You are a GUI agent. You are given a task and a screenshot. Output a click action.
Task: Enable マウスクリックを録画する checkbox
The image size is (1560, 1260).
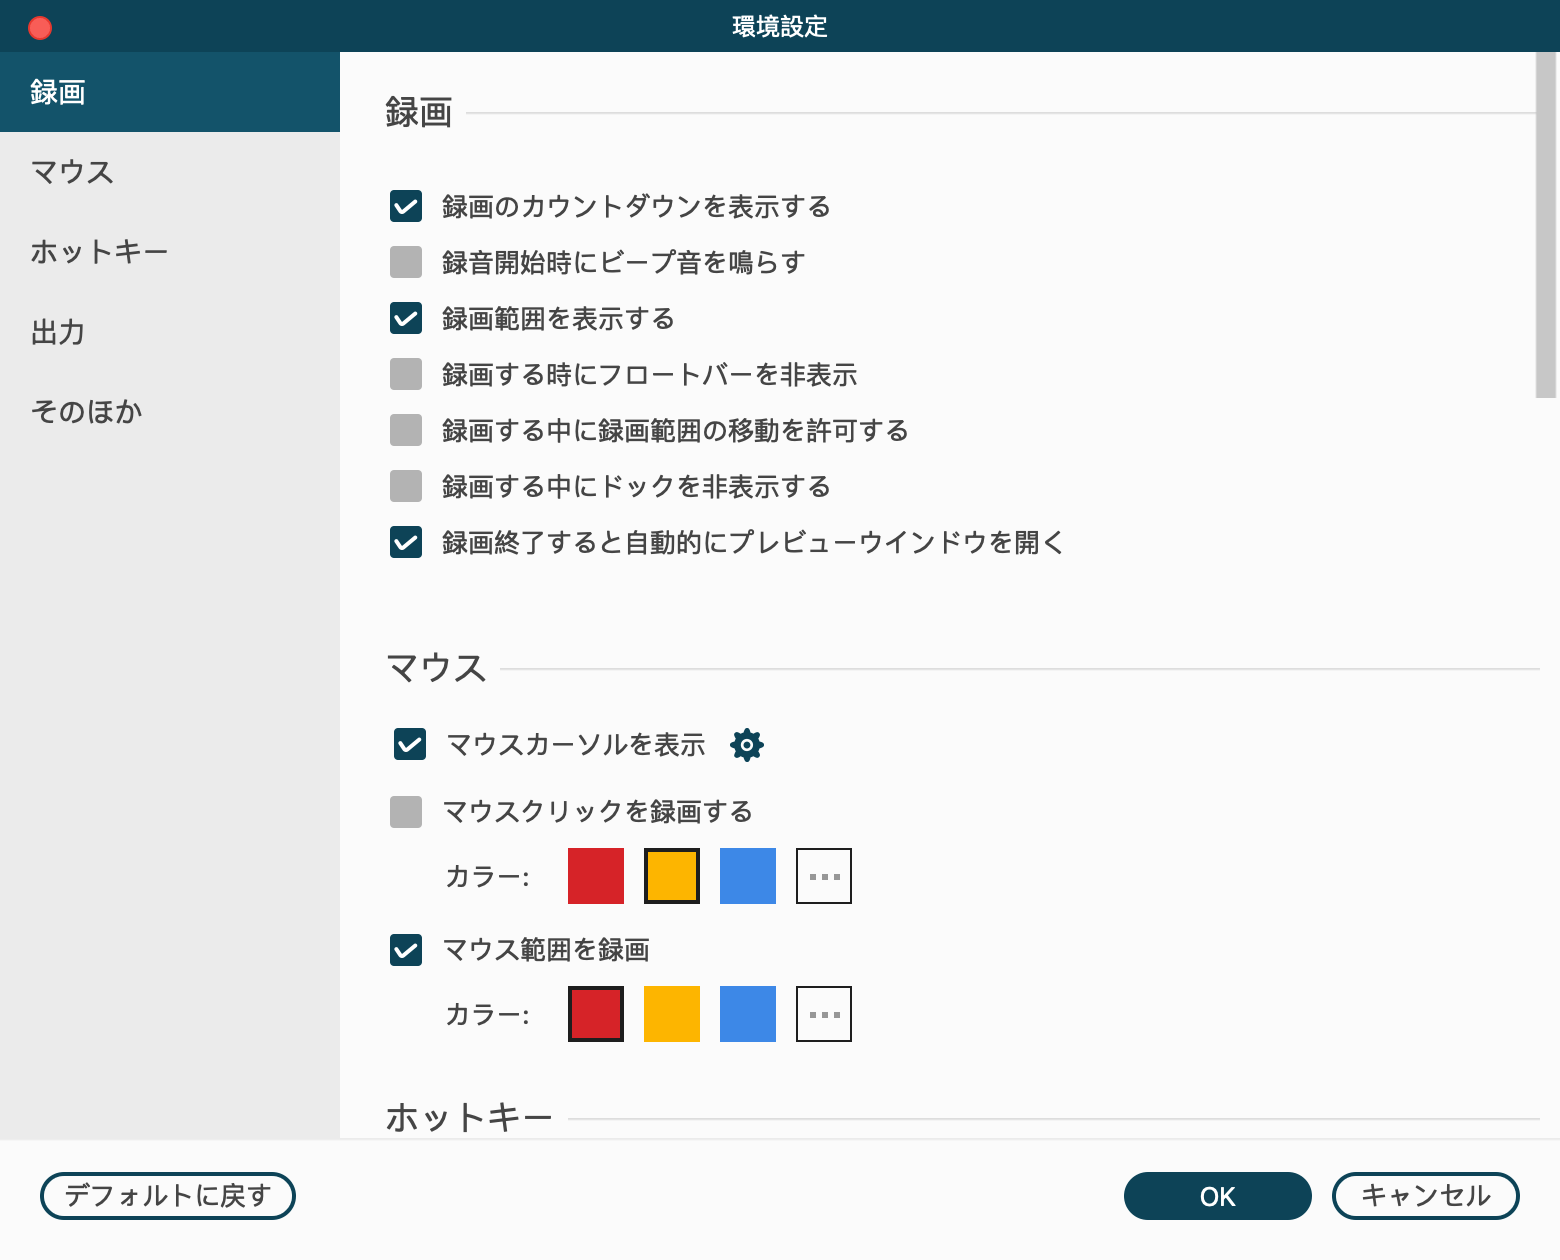click(406, 812)
